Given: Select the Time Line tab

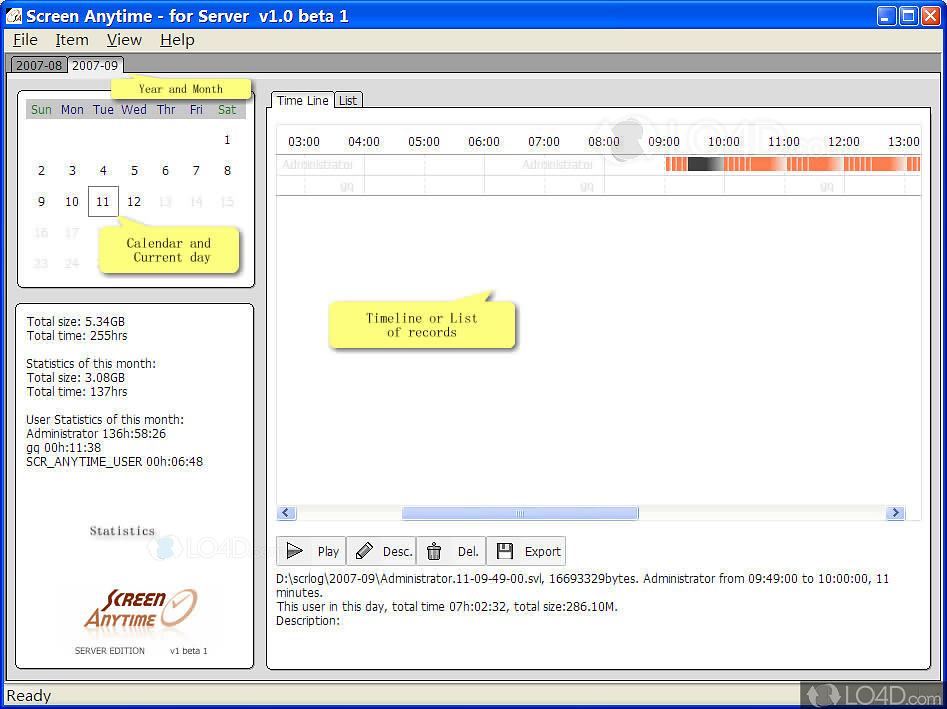Looking at the screenshot, I should click(x=302, y=100).
